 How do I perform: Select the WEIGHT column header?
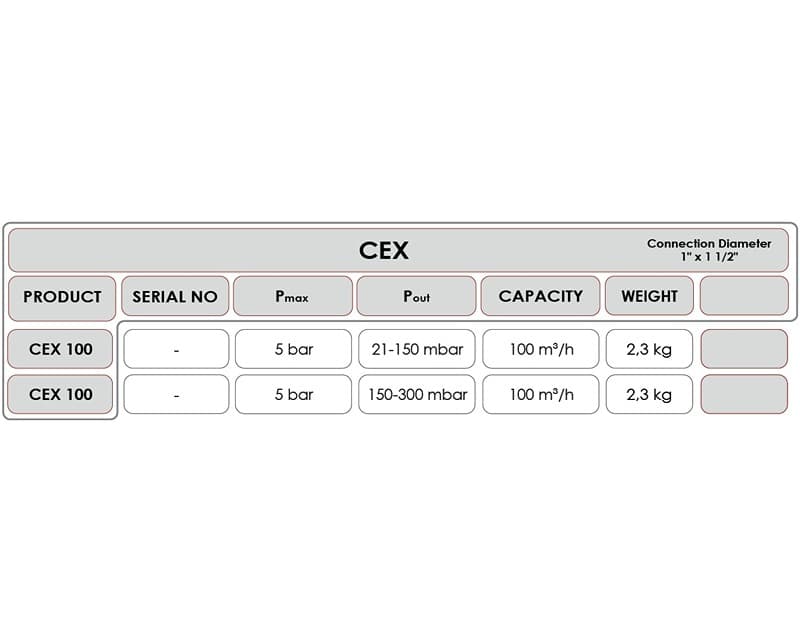coord(649,296)
